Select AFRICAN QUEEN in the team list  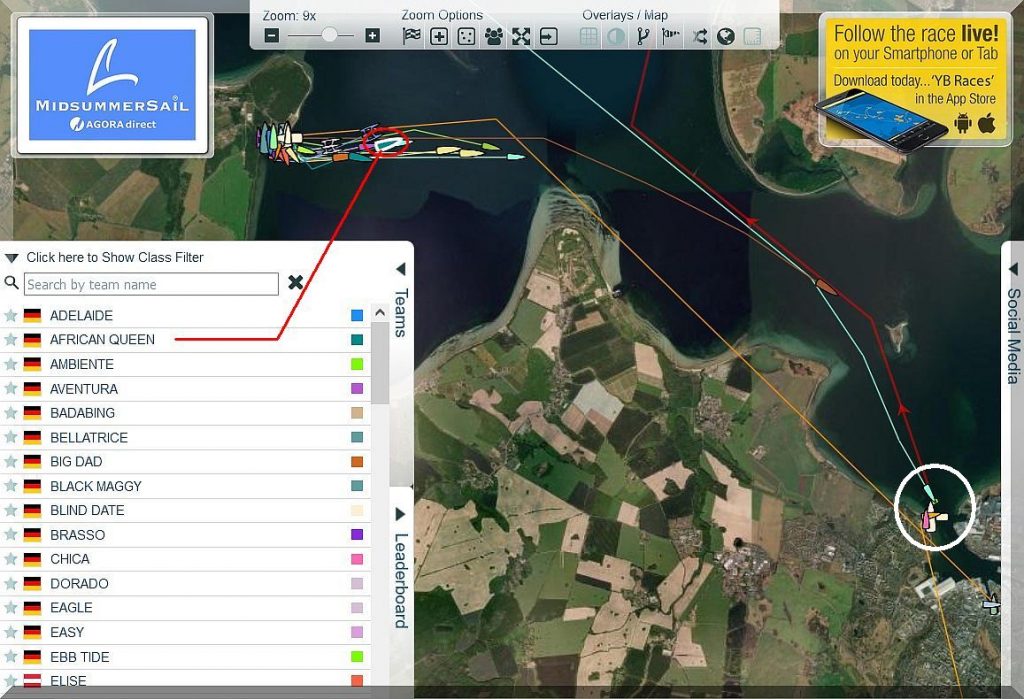[102, 340]
